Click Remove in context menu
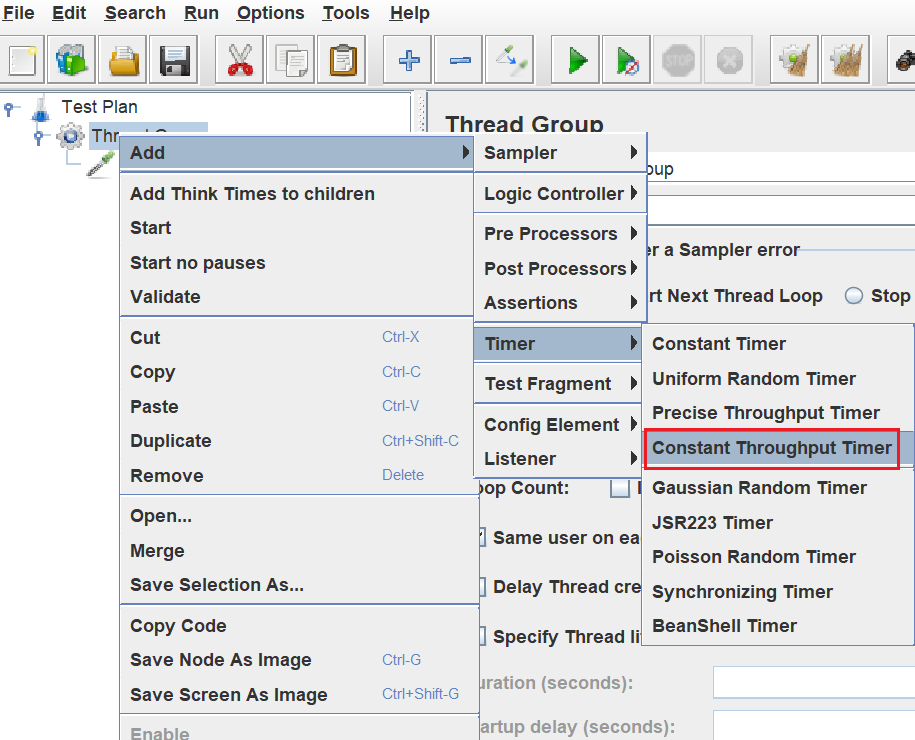This screenshot has height=740, width=915. coord(296,476)
